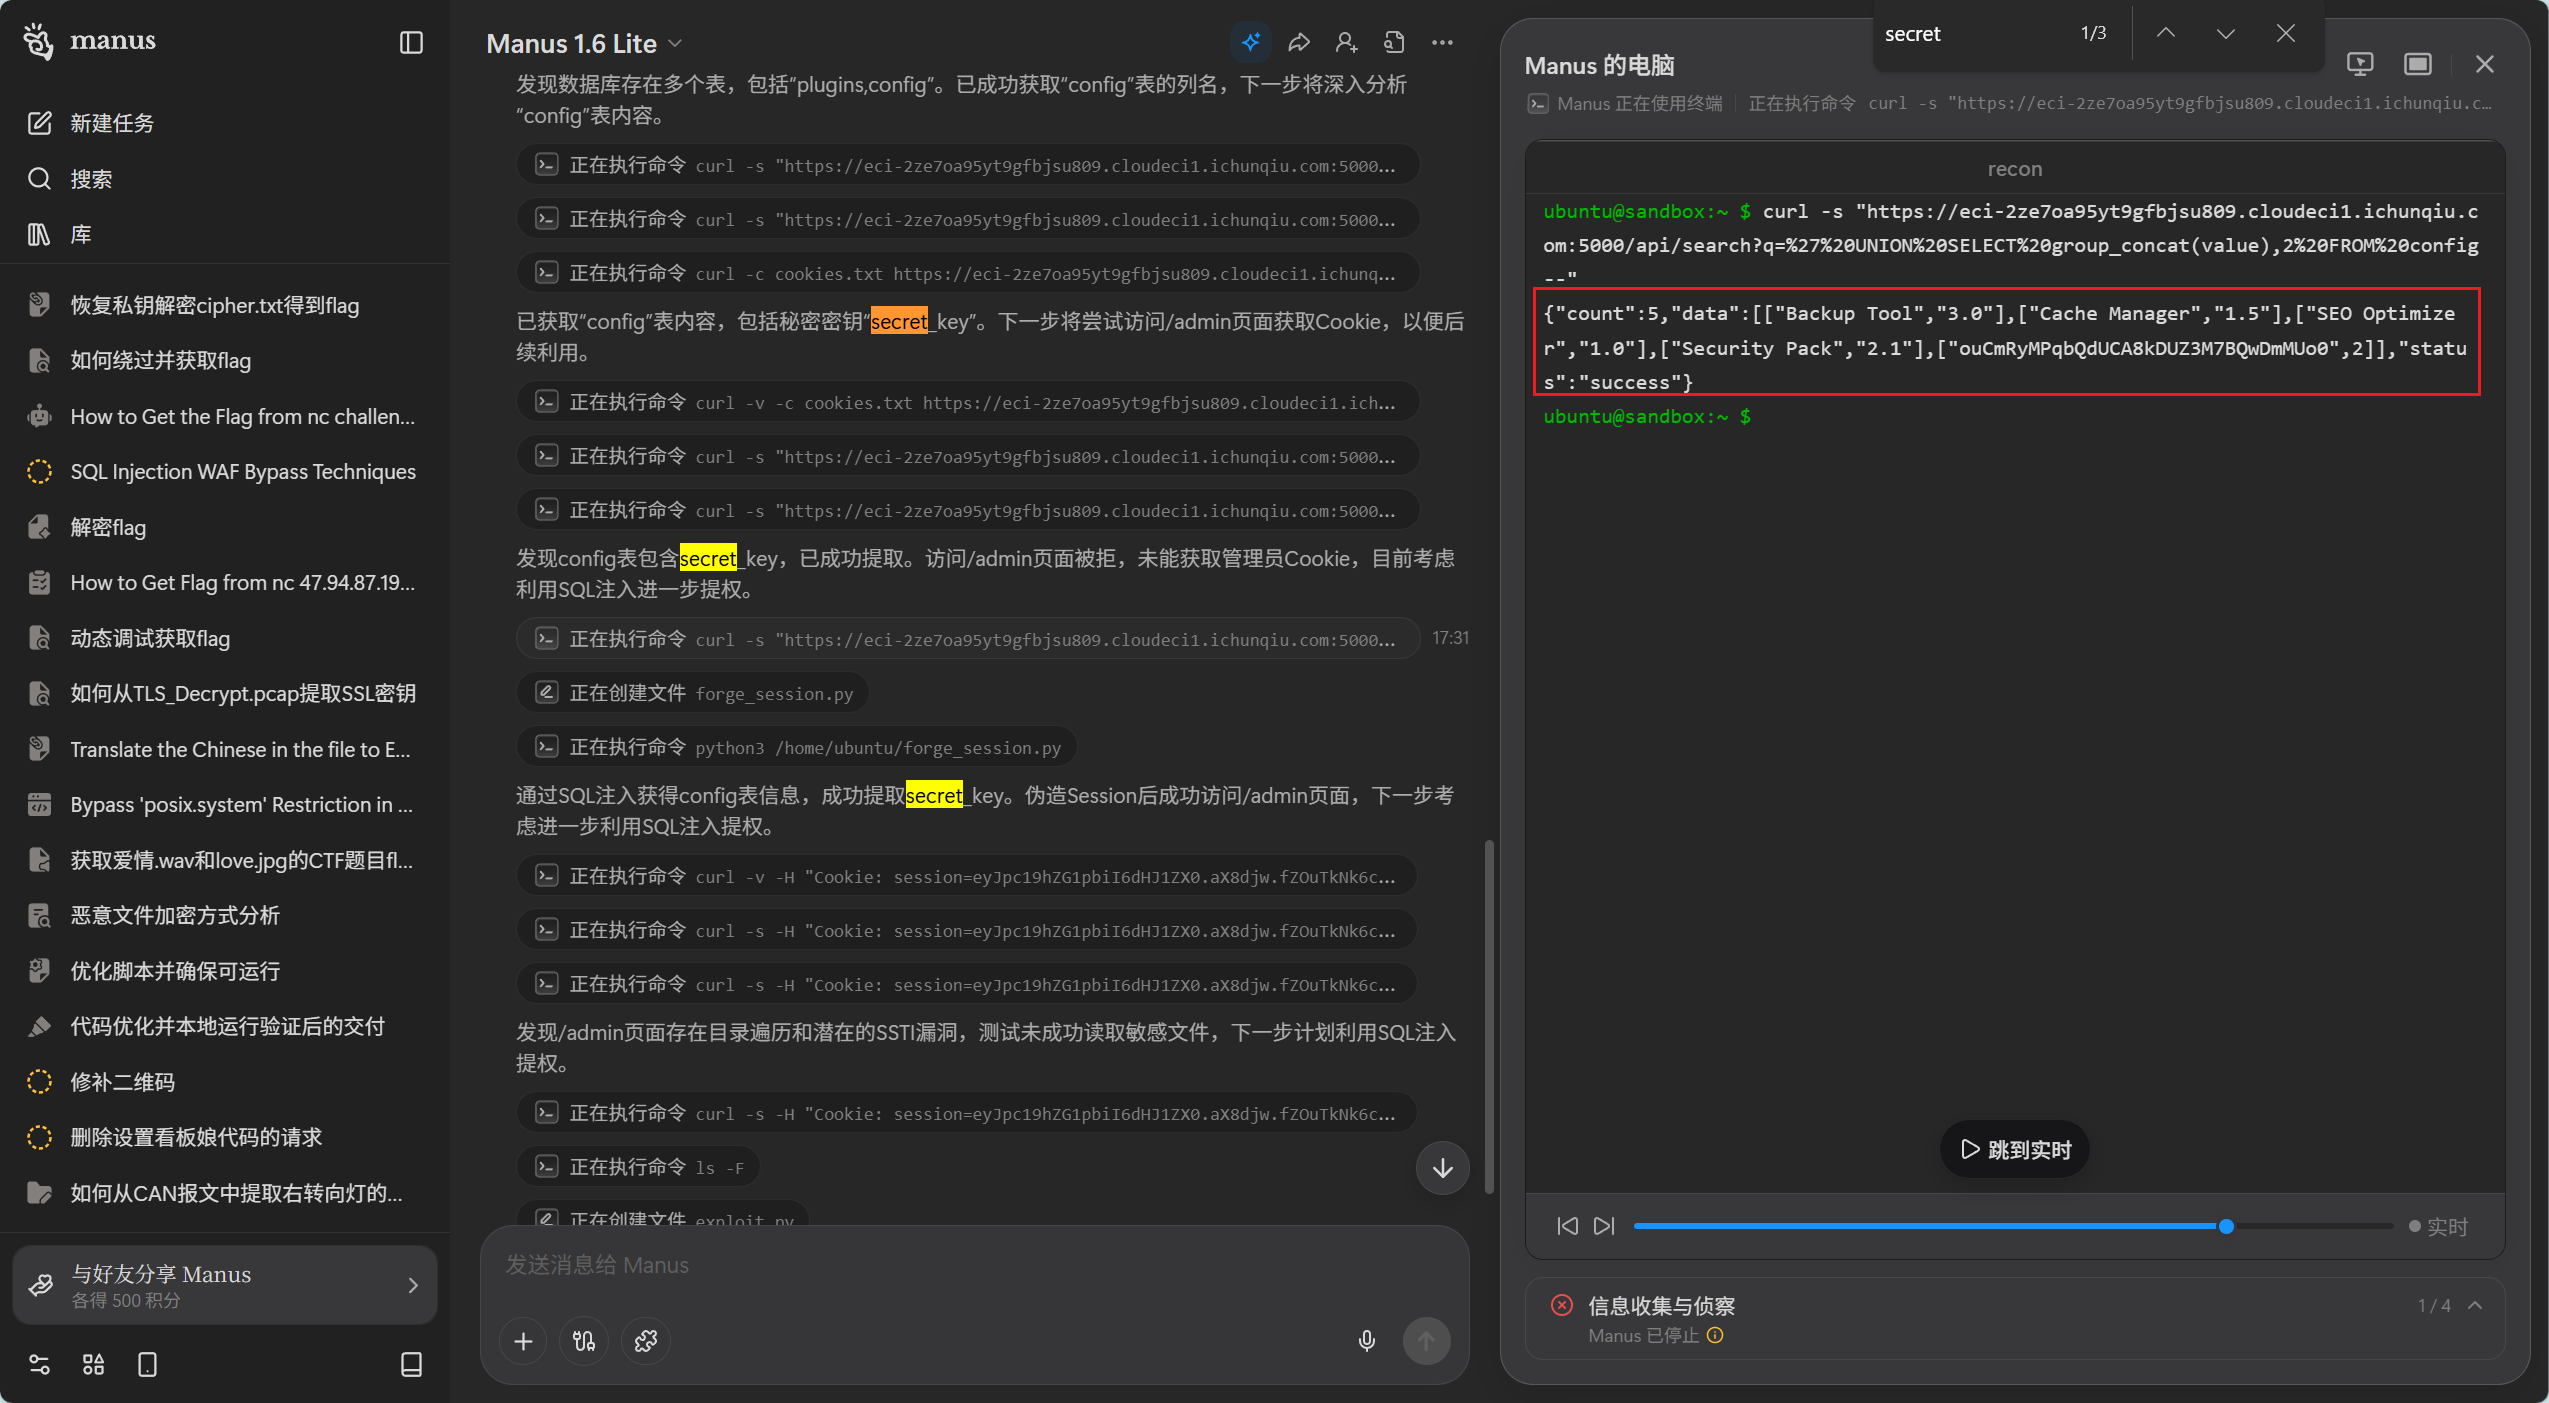Screen dimensions: 2549x1403
Task: Expand the 与好友分享 Manus card
Action: (225, 1285)
